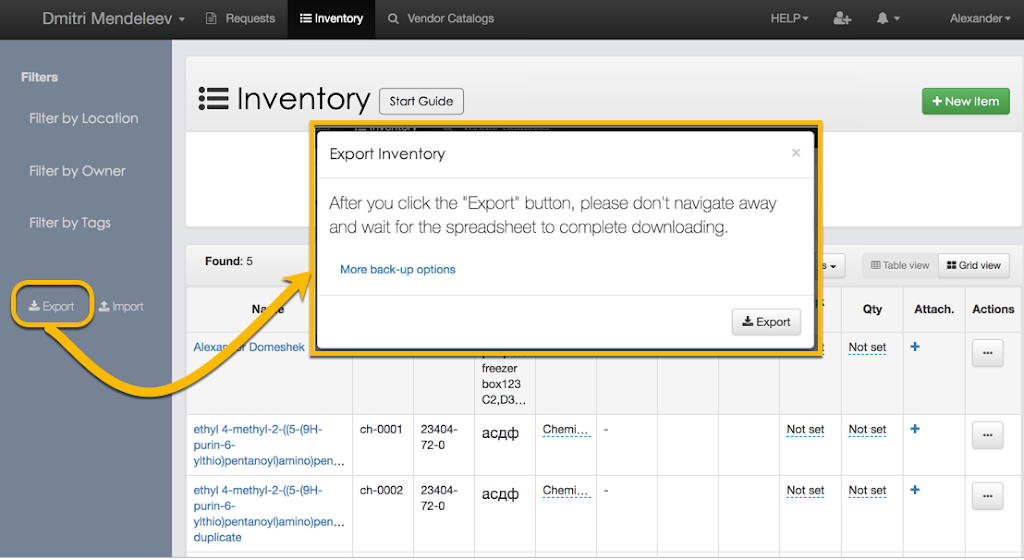Create a New Item

pos(965,101)
